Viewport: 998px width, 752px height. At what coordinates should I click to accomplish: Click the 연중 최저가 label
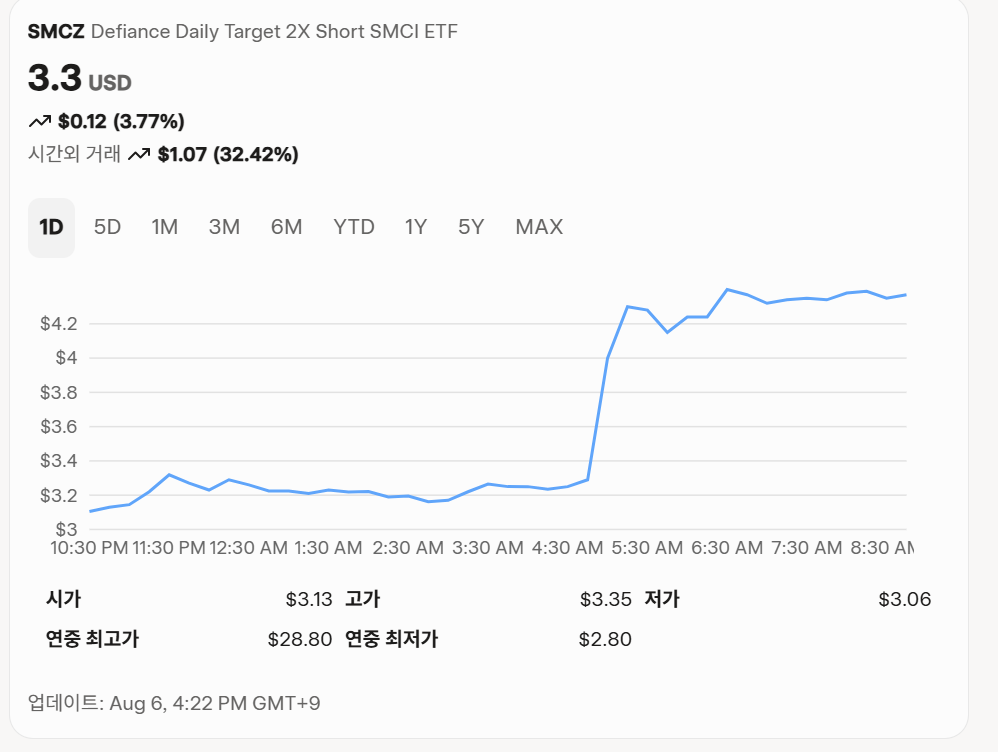tap(391, 639)
